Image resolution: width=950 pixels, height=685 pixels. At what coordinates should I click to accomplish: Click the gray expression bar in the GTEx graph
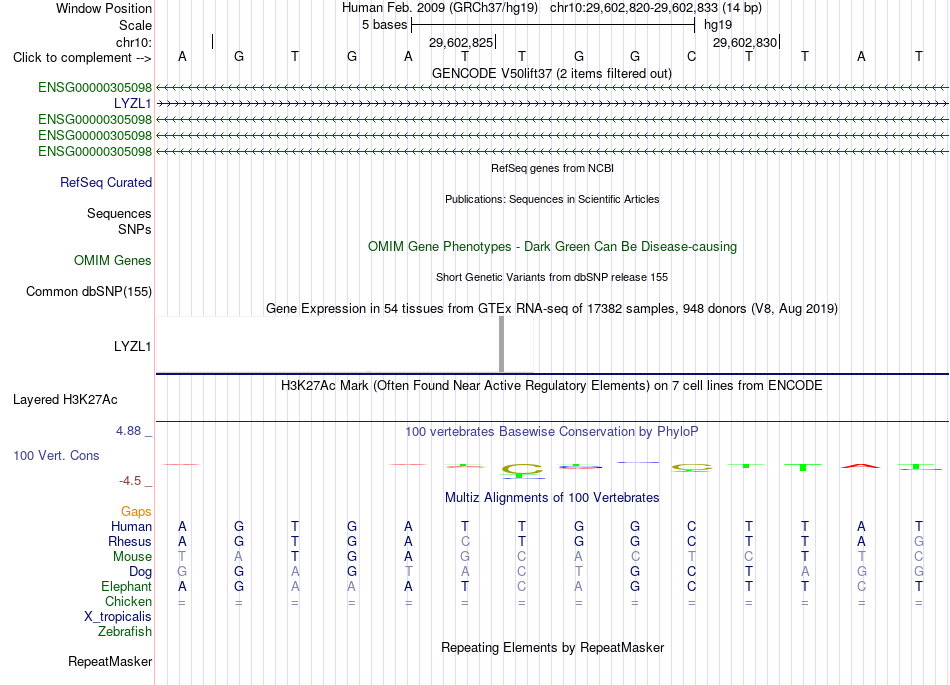[501, 344]
